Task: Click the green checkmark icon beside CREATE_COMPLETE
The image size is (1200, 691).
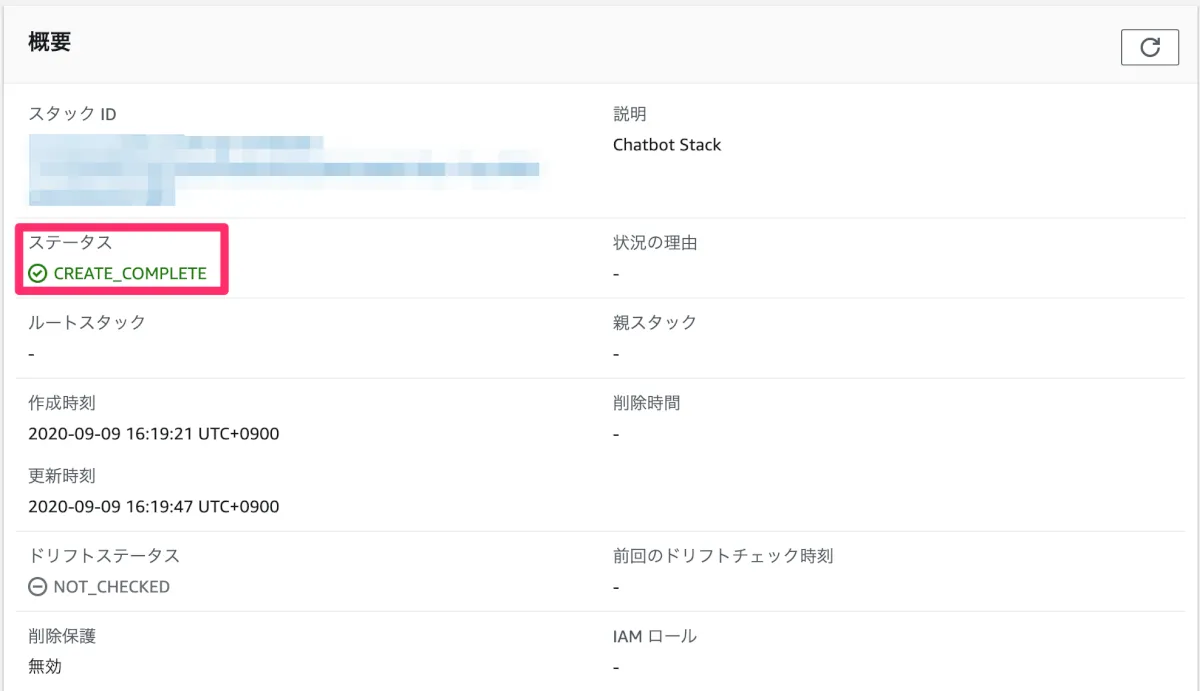Action: pyautogui.click(x=38, y=273)
